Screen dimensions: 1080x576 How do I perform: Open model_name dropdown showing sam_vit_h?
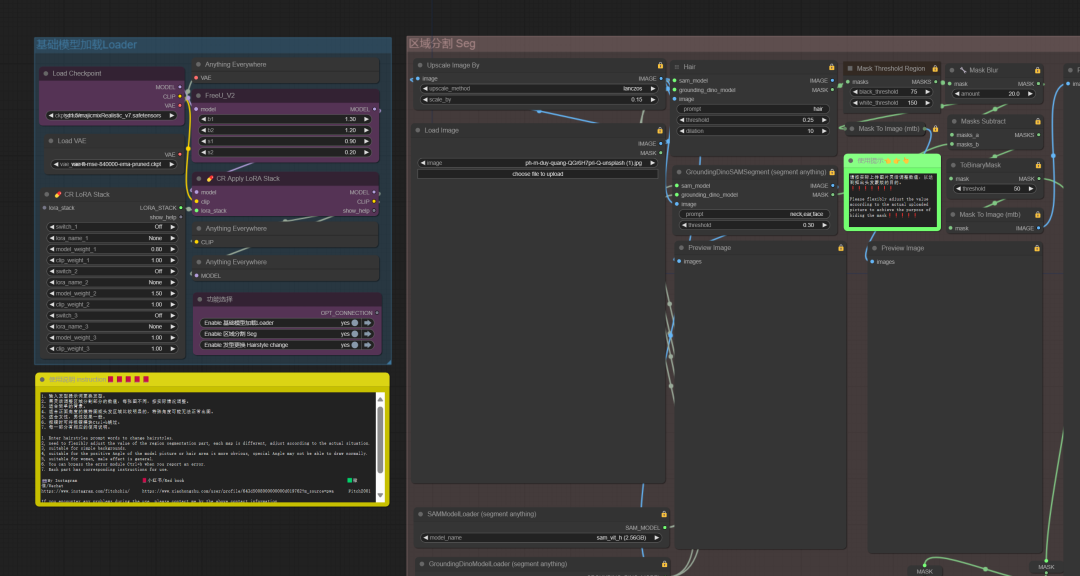(x=542, y=537)
